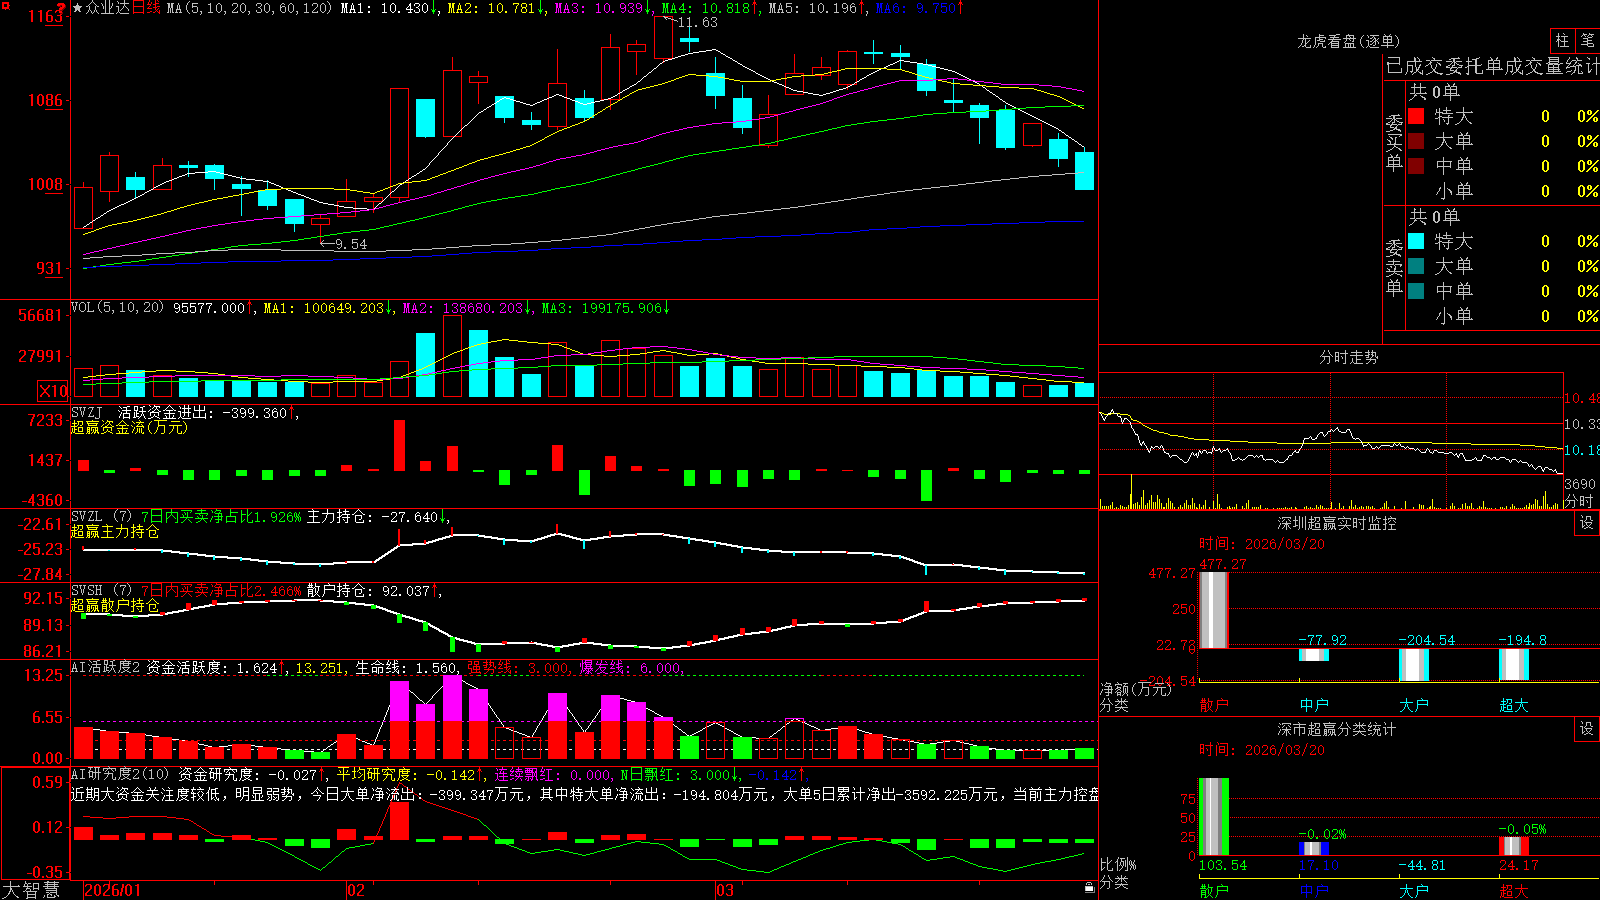Screen dimensions: 1600x900
Task: Click 超赢主力持仓 yellow label
Action: click(x=115, y=531)
